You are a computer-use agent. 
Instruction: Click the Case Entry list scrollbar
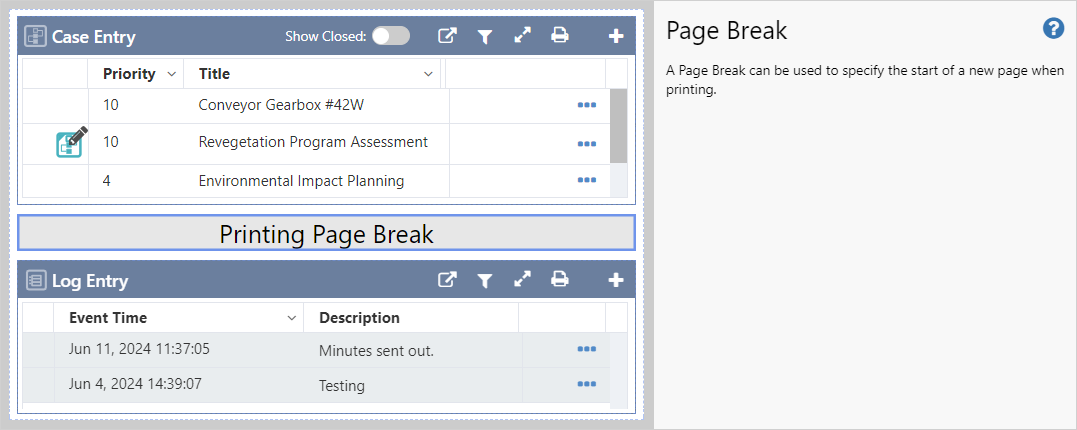[618, 127]
